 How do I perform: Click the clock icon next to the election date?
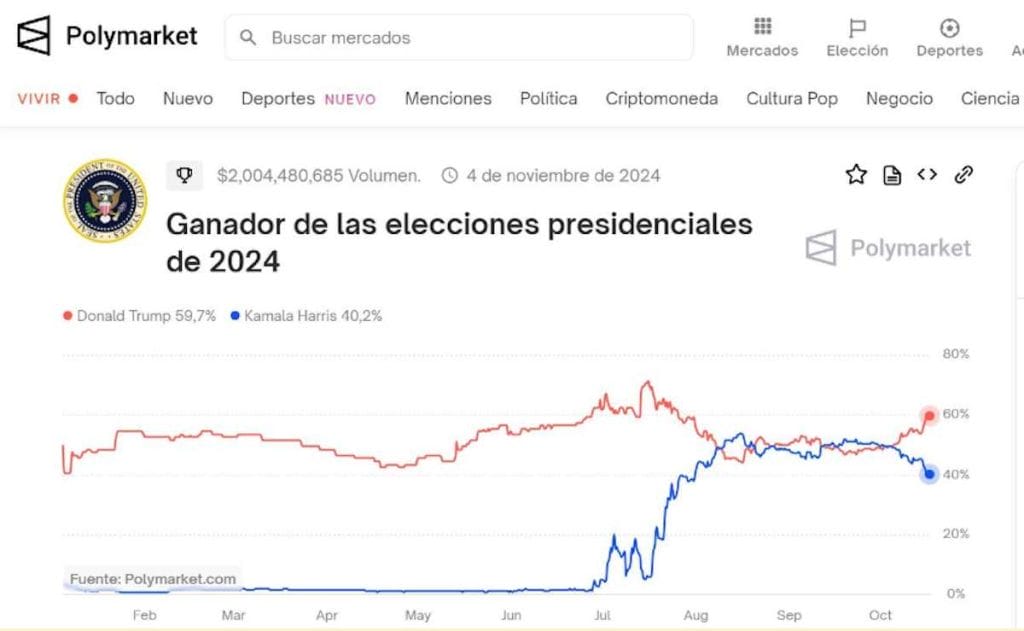449,174
